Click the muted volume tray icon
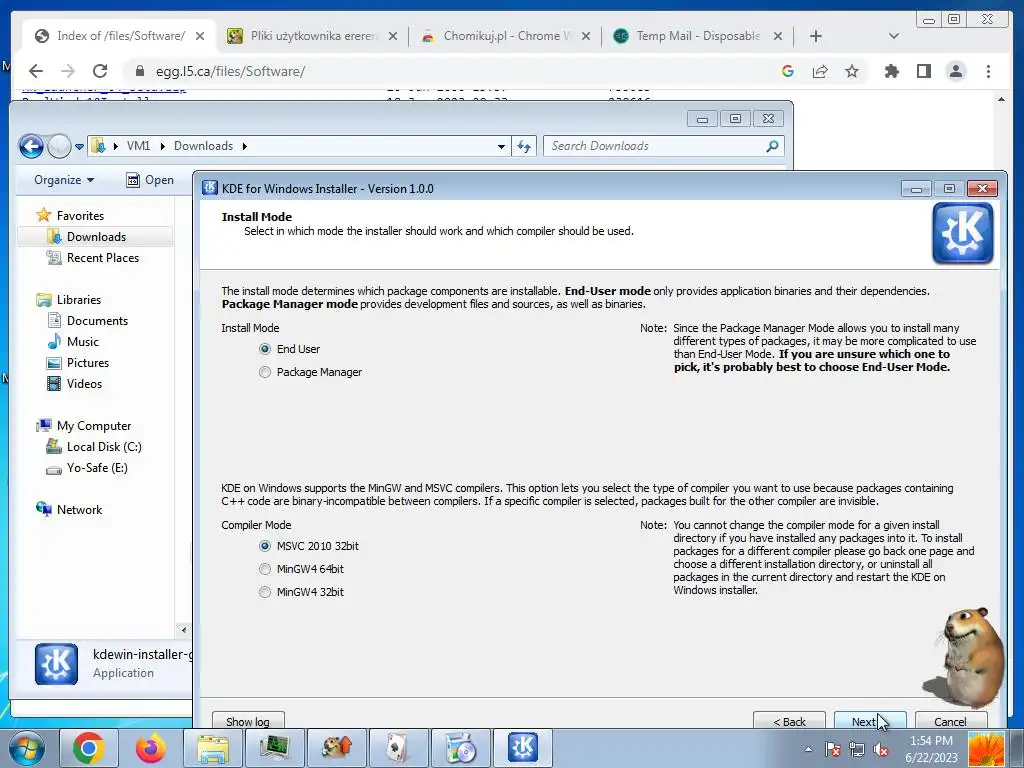 pos(881,750)
